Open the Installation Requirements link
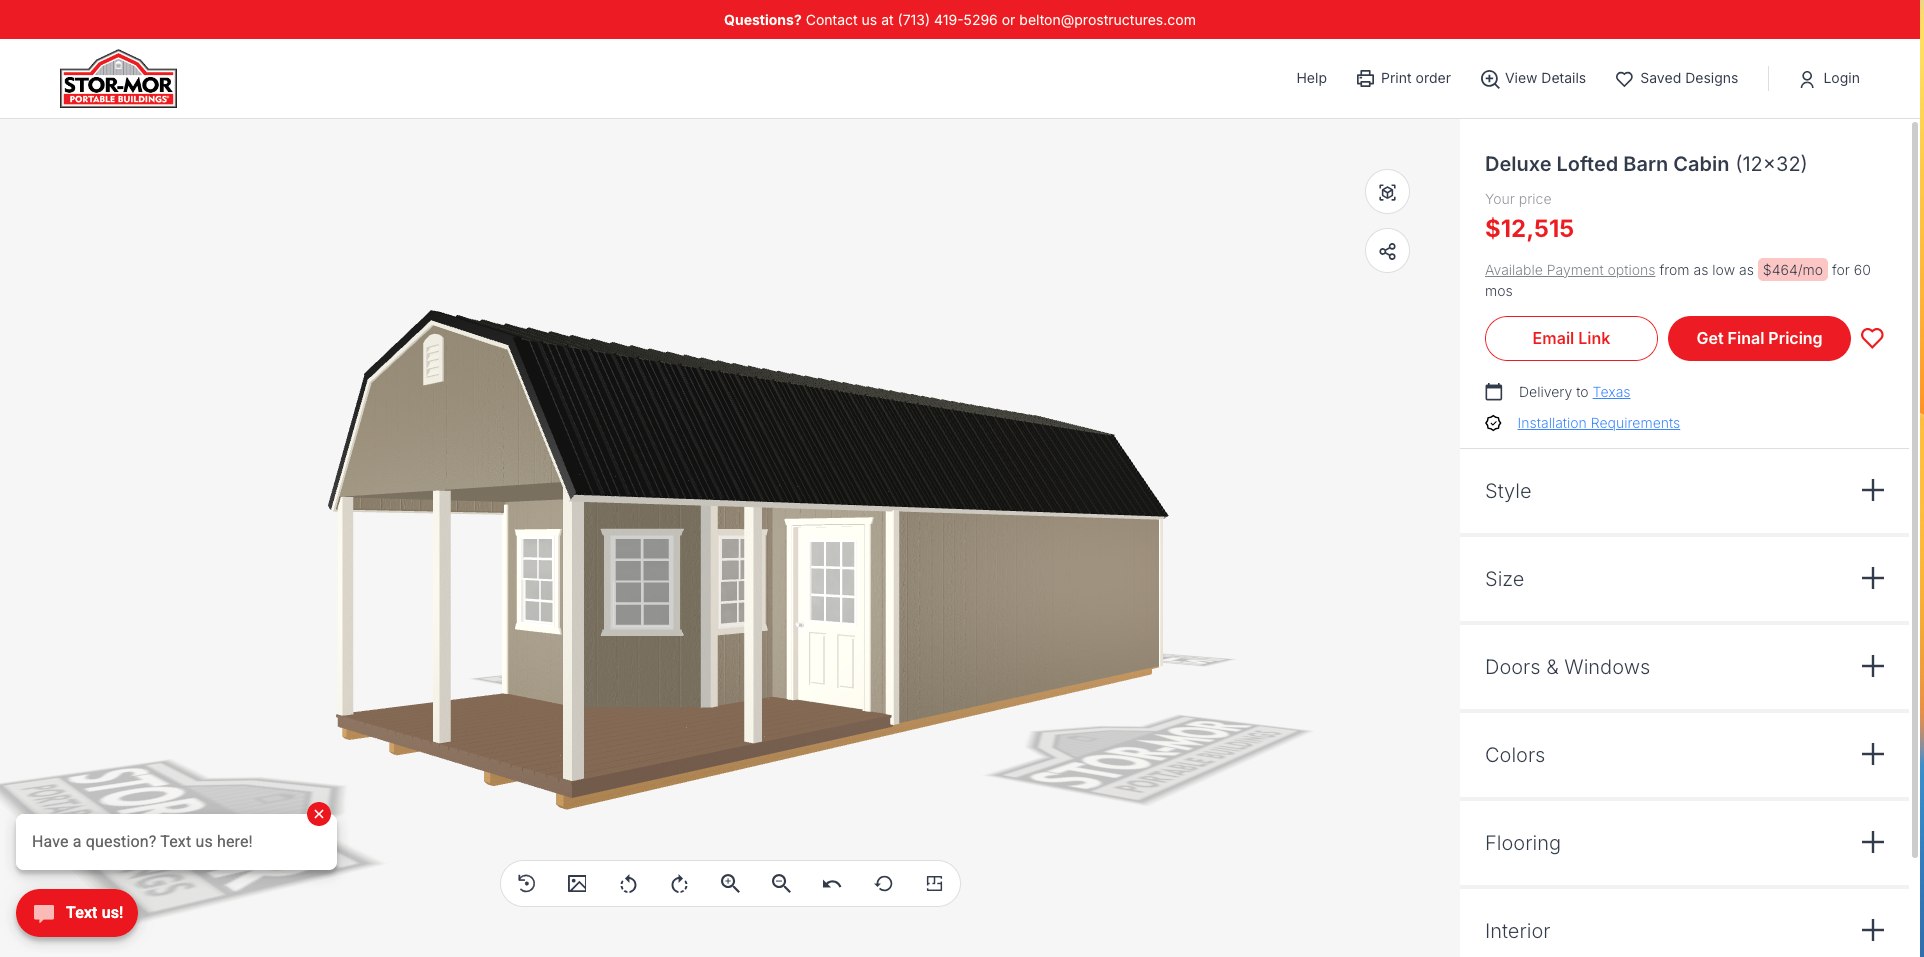Viewport: 1924px width, 957px height. tap(1598, 424)
